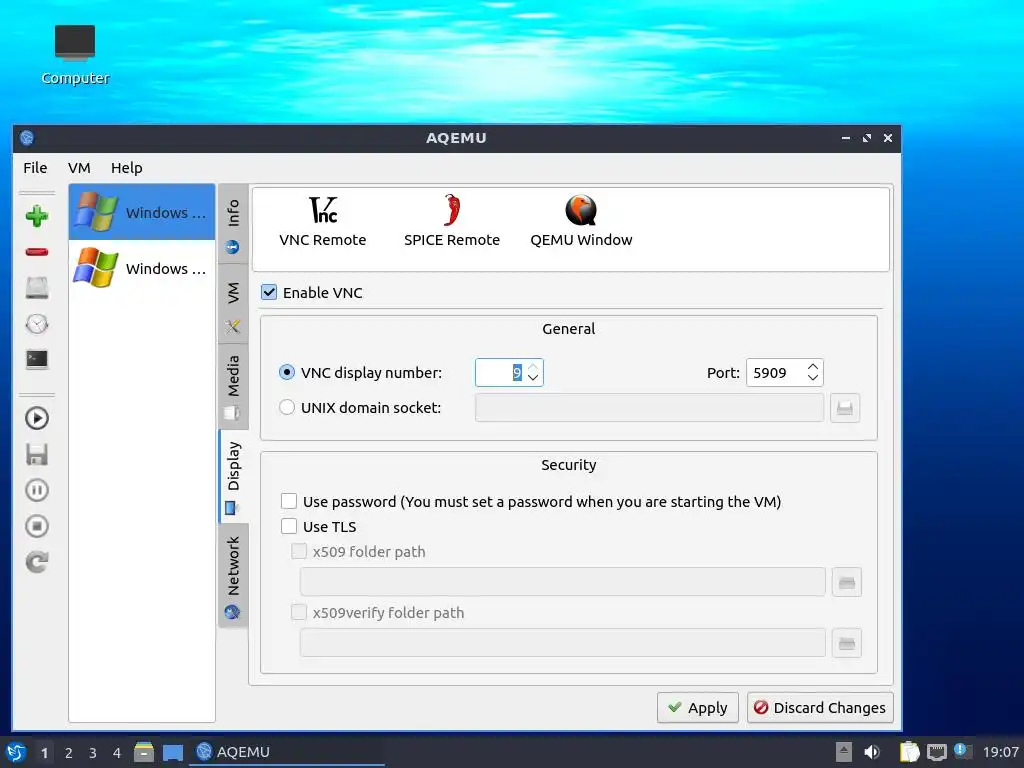Image resolution: width=1024 pixels, height=768 pixels.
Task: Click the UNIX domain socket text field
Action: (x=649, y=408)
